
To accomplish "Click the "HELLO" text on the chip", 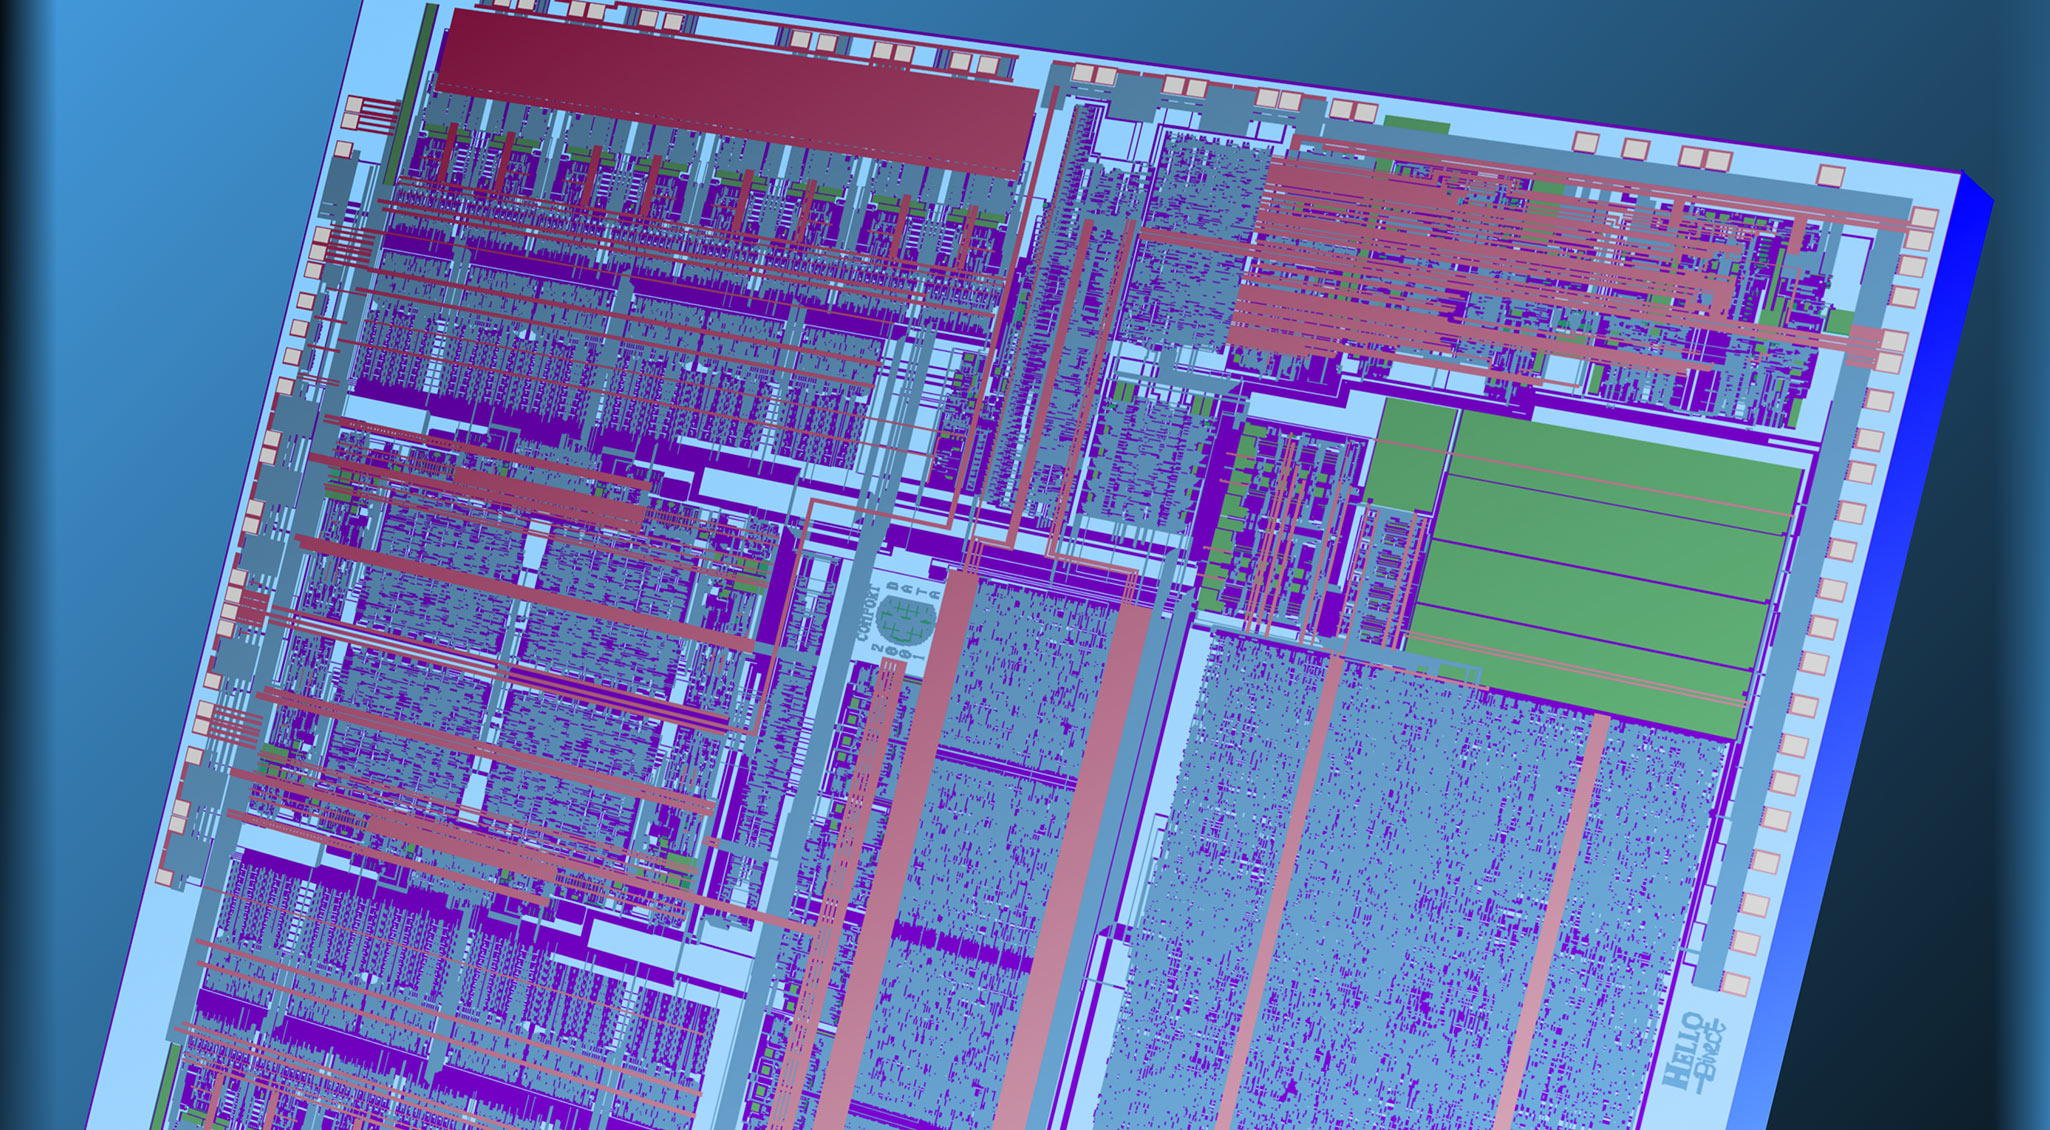I will click(x=1683, y=1050).
